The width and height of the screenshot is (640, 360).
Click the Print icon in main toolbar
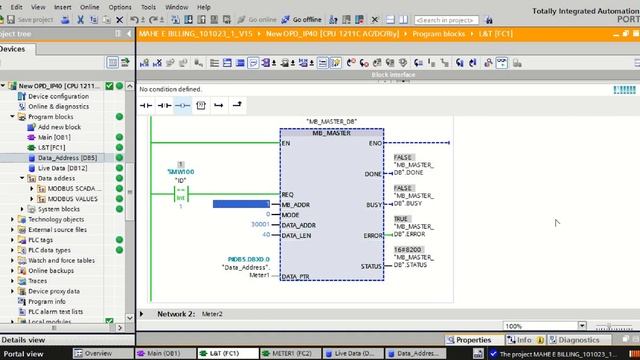click(x=65, y=20)
